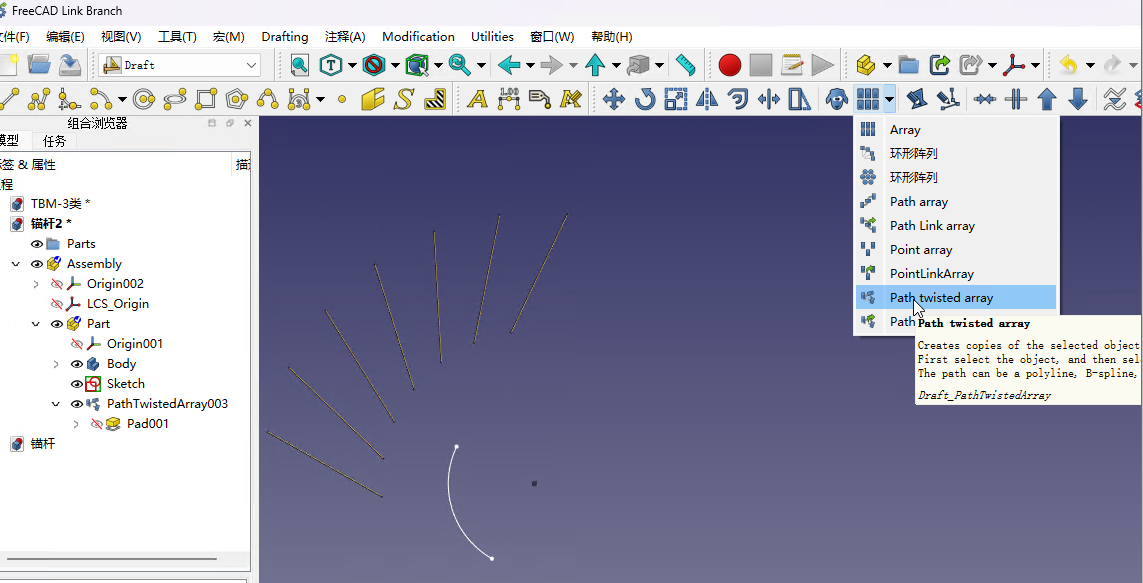
Task: Click the Draft Downgrade down-arrow icon
Action: point(1078,98)
